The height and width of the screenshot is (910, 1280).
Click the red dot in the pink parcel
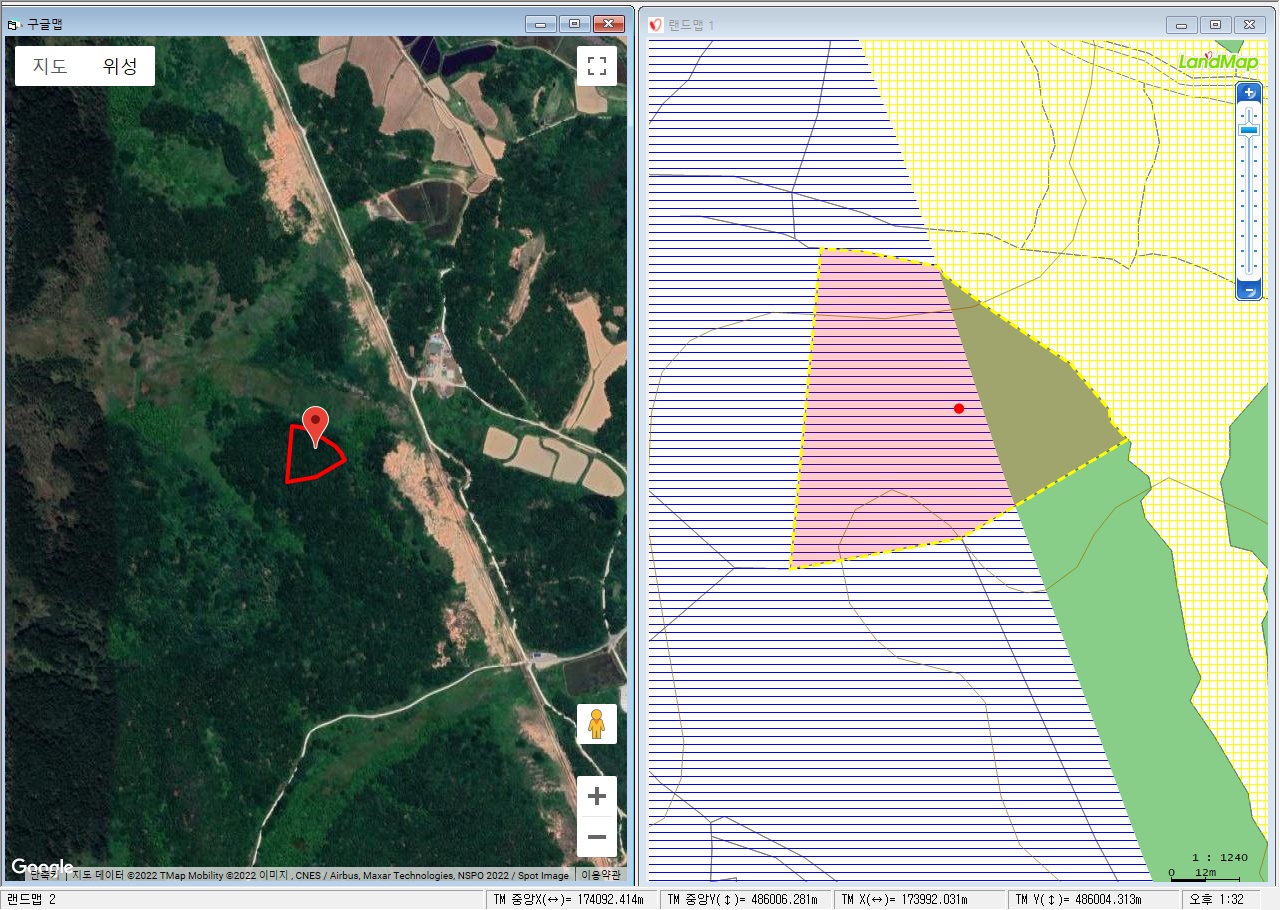click(x=959, y=408)
